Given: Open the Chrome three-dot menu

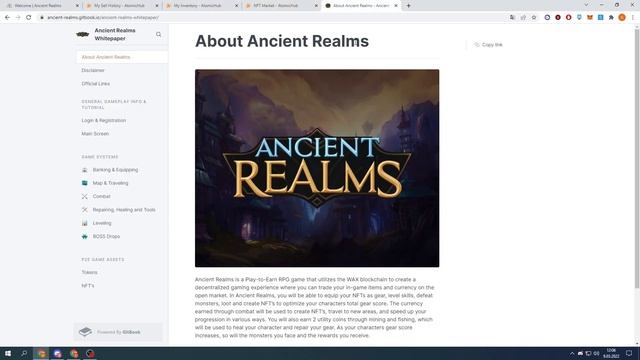Looking at the screenshot, I should click(633, 18).
